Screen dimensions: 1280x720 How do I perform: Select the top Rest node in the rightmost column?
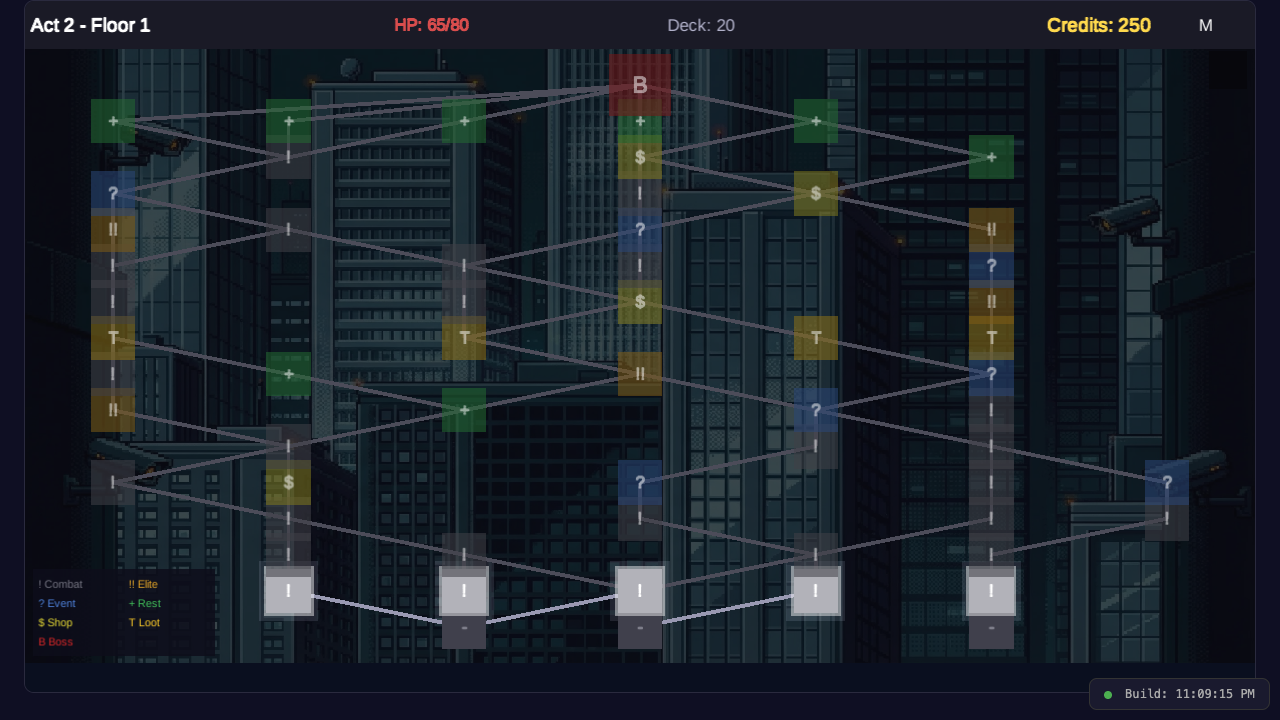pos(991,157)
